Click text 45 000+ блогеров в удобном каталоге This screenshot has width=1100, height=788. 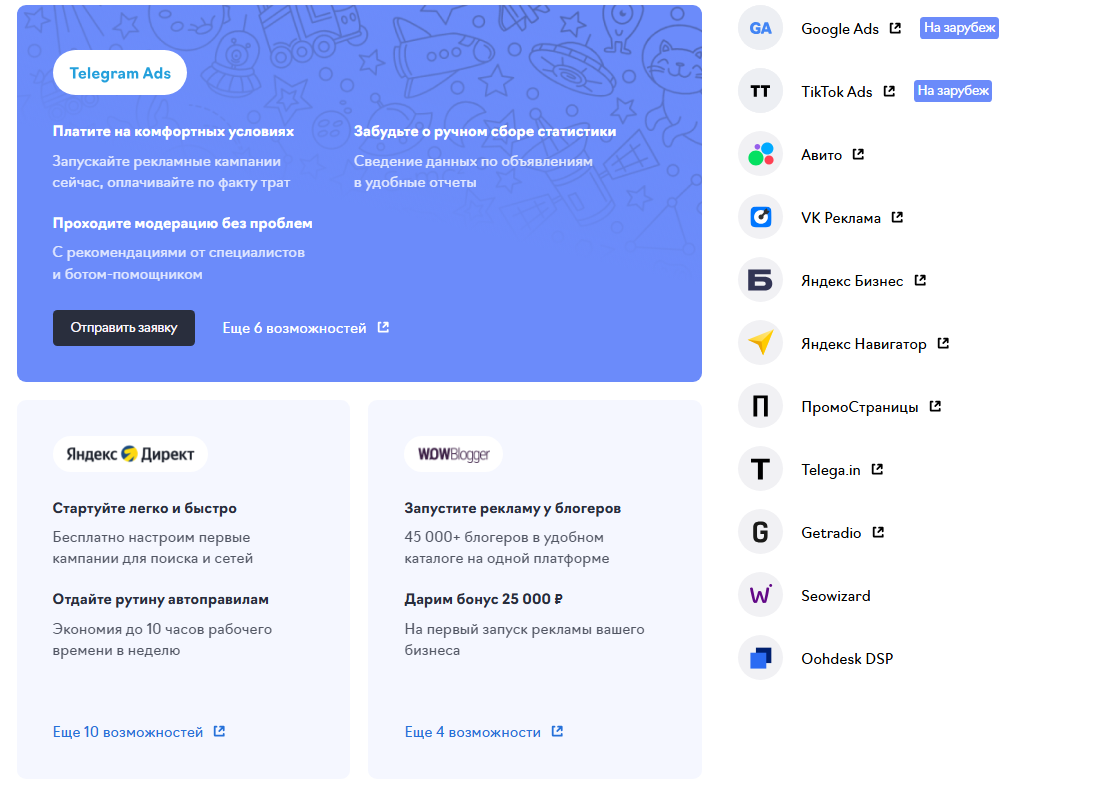(507, 548)
